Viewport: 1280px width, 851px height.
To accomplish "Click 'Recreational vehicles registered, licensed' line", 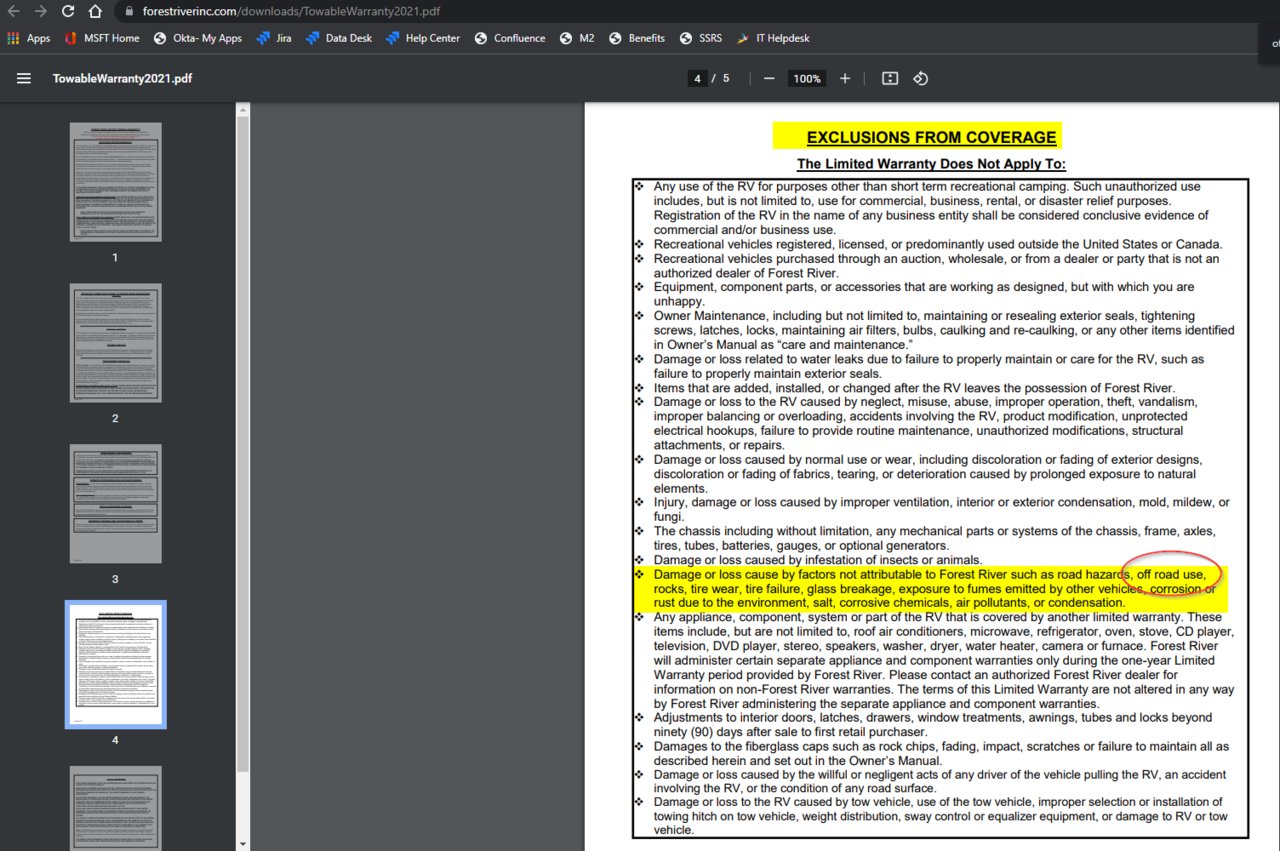I will 938,244.
